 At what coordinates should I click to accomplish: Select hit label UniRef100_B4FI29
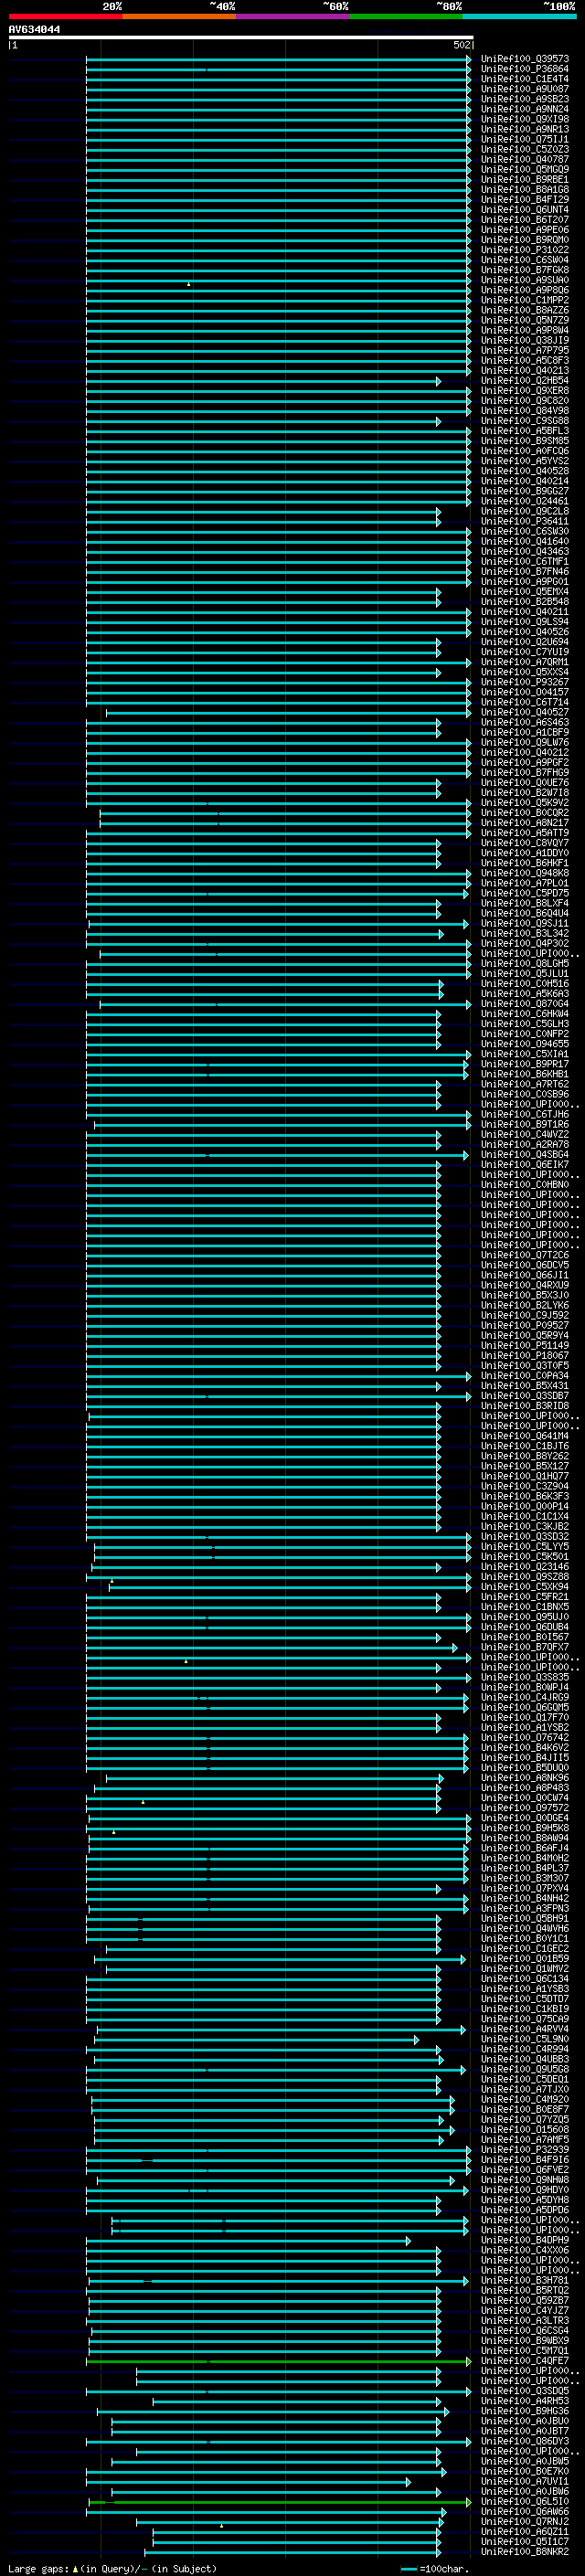tap(525, 199)
